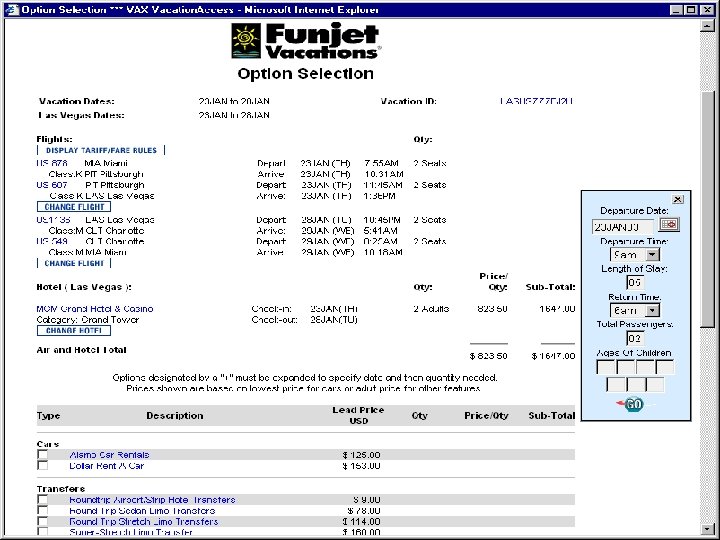
Task: Tick Round Trip Stretch Limo Transfers checkbox
Action: 42,521
